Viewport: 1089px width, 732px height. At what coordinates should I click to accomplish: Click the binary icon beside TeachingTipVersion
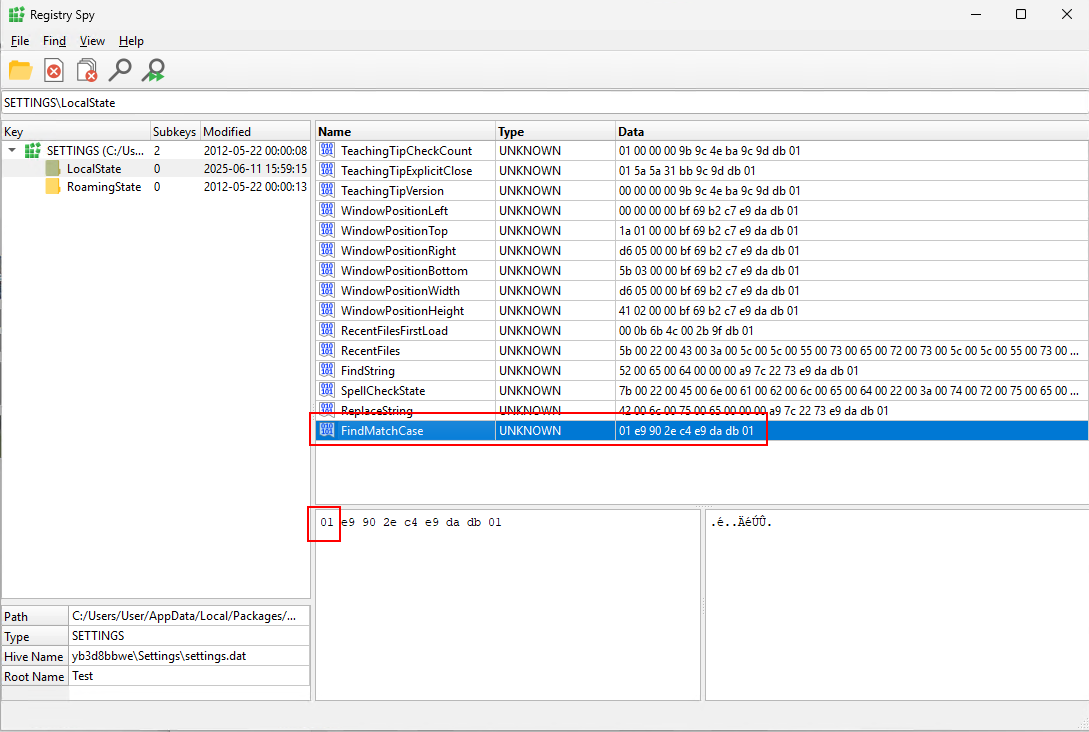click(327, 190)
